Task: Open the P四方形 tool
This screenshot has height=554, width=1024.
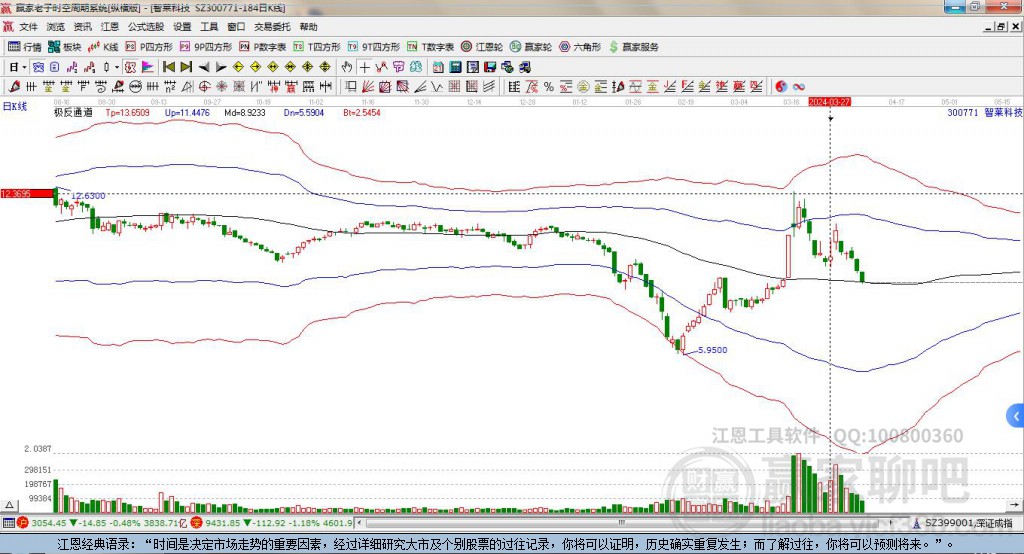Action: coord(149,47)
